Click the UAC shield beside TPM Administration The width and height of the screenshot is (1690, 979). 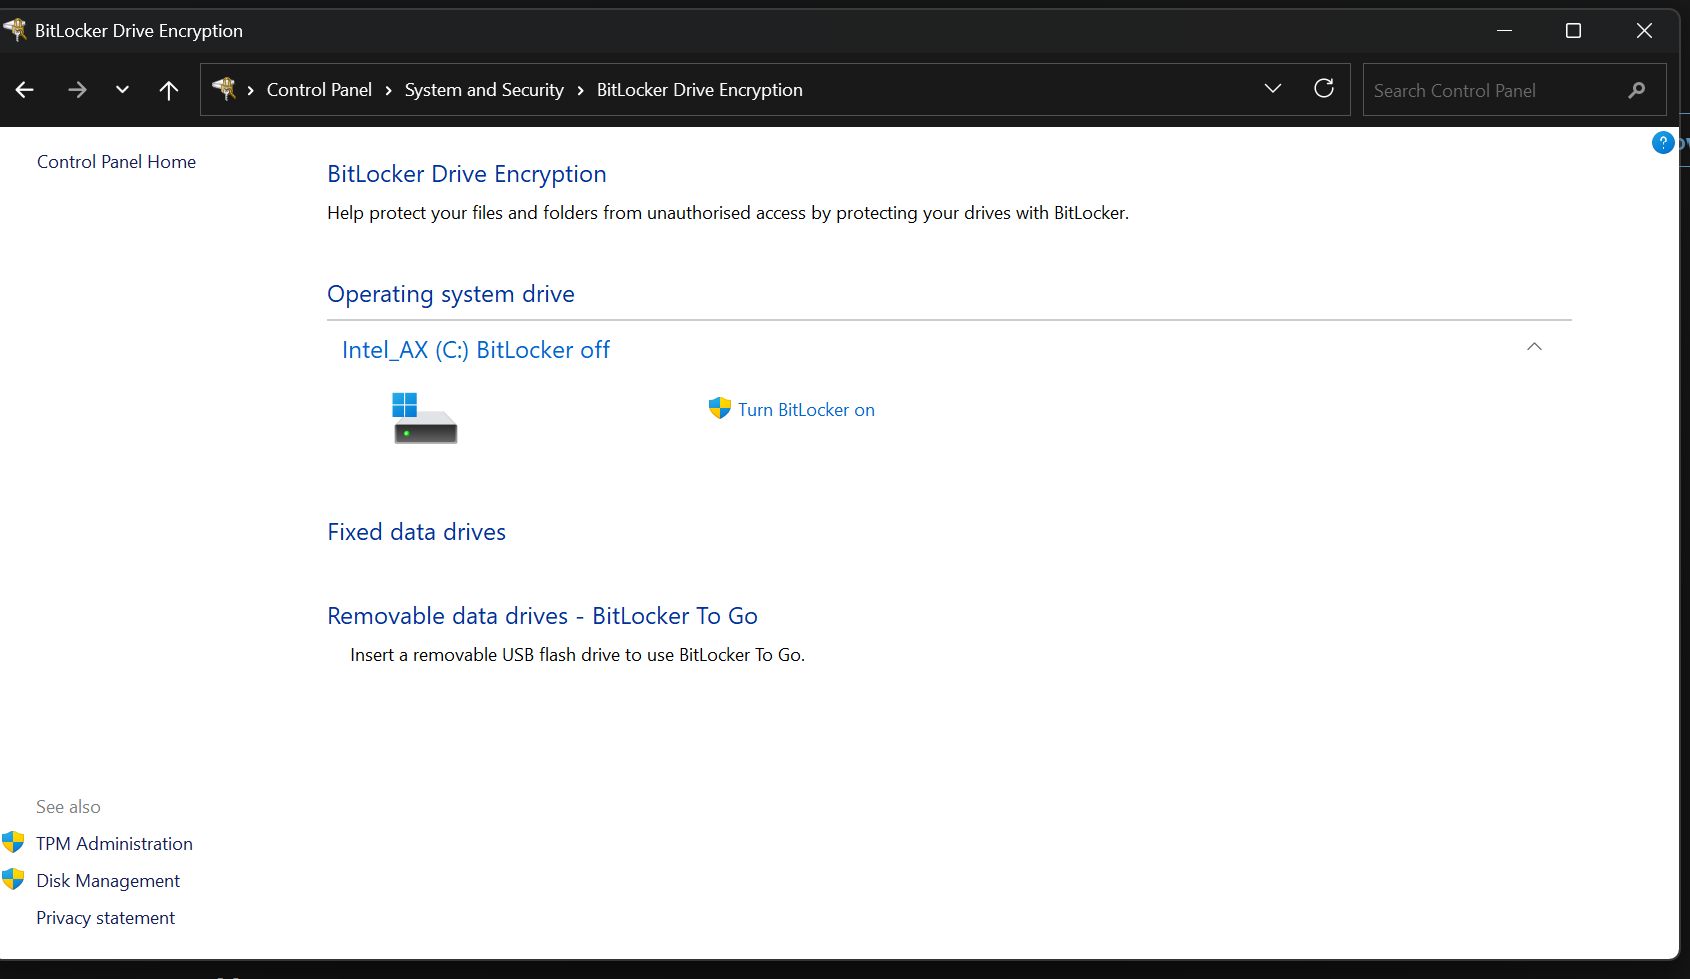[x=13, y=841]
